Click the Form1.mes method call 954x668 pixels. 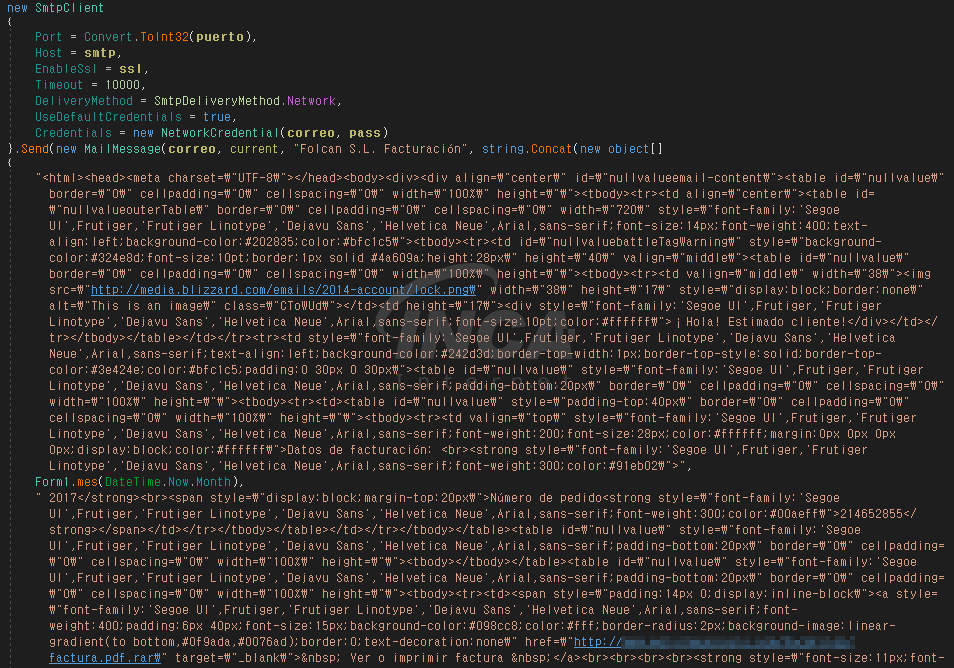coord(66,482)
